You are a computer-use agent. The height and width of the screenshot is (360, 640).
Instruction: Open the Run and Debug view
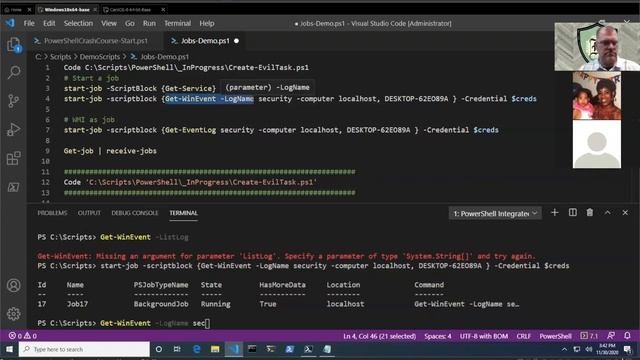[x=13, y=129]
